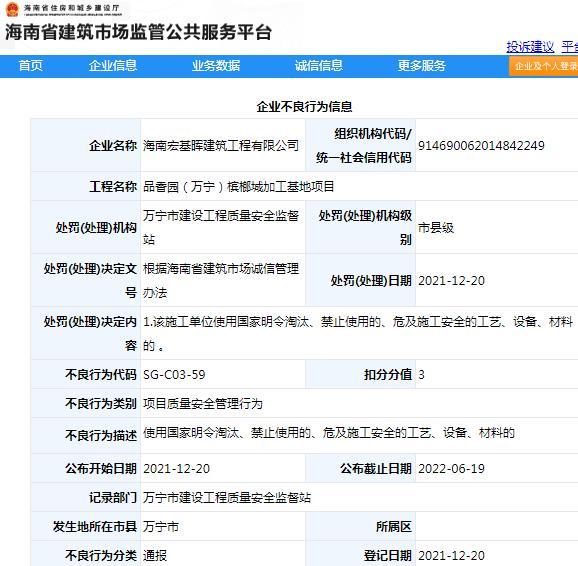The width and height of the screenshot is (578, 566).
Task: Open the 更多服务 menu
Action: (x=422, y=66)
